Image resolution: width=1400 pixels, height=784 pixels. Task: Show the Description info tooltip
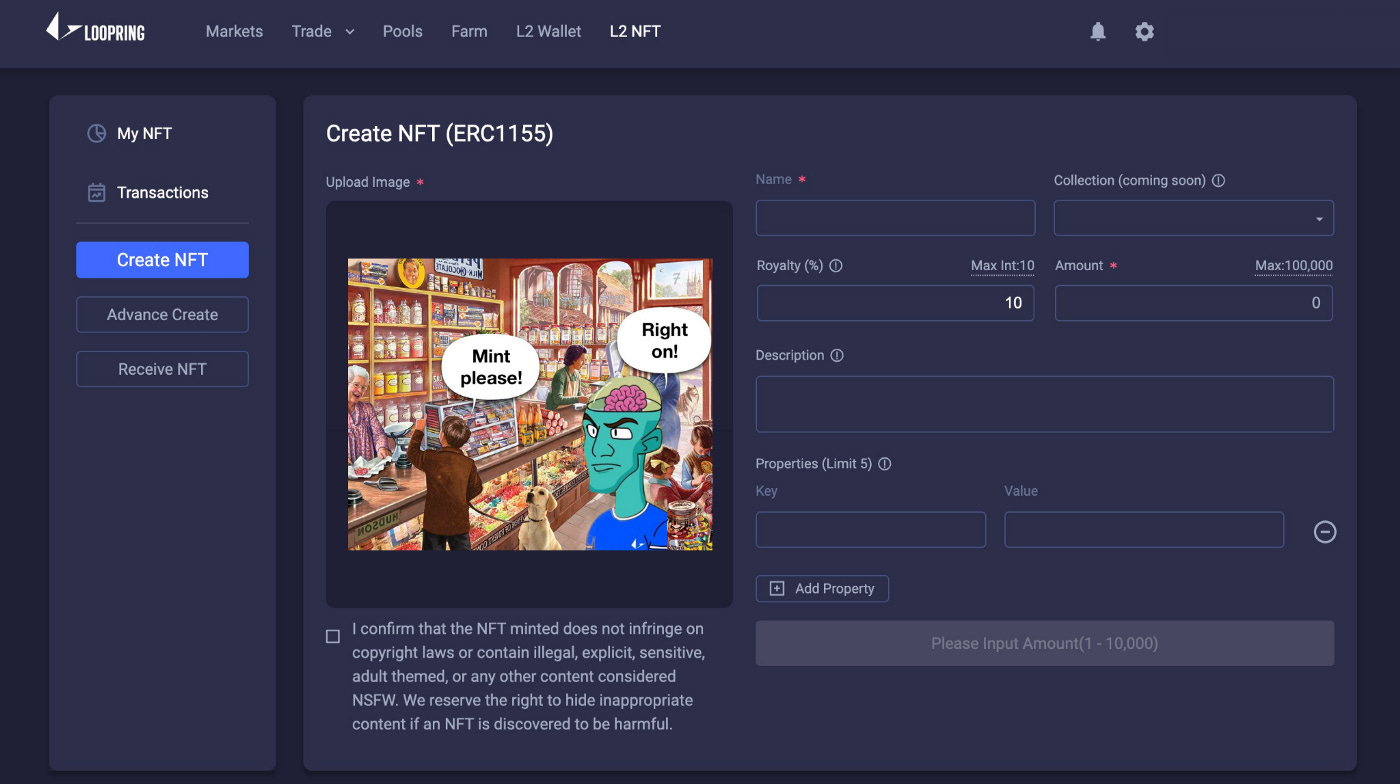[x=837, y=356]
